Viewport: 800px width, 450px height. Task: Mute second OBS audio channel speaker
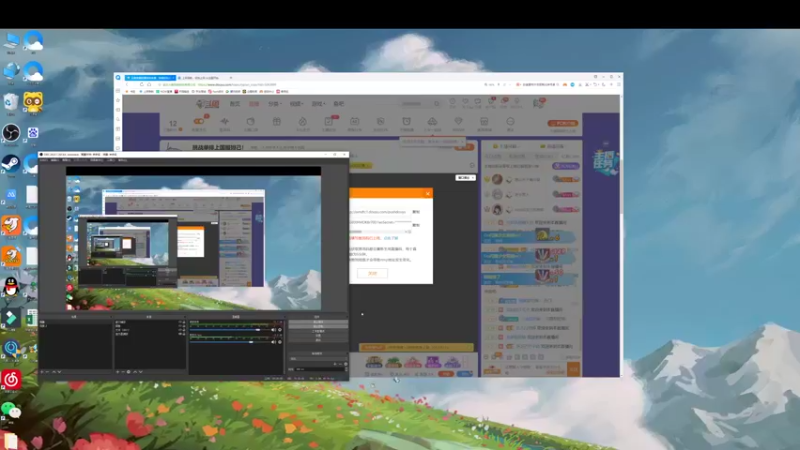point(273,342)
